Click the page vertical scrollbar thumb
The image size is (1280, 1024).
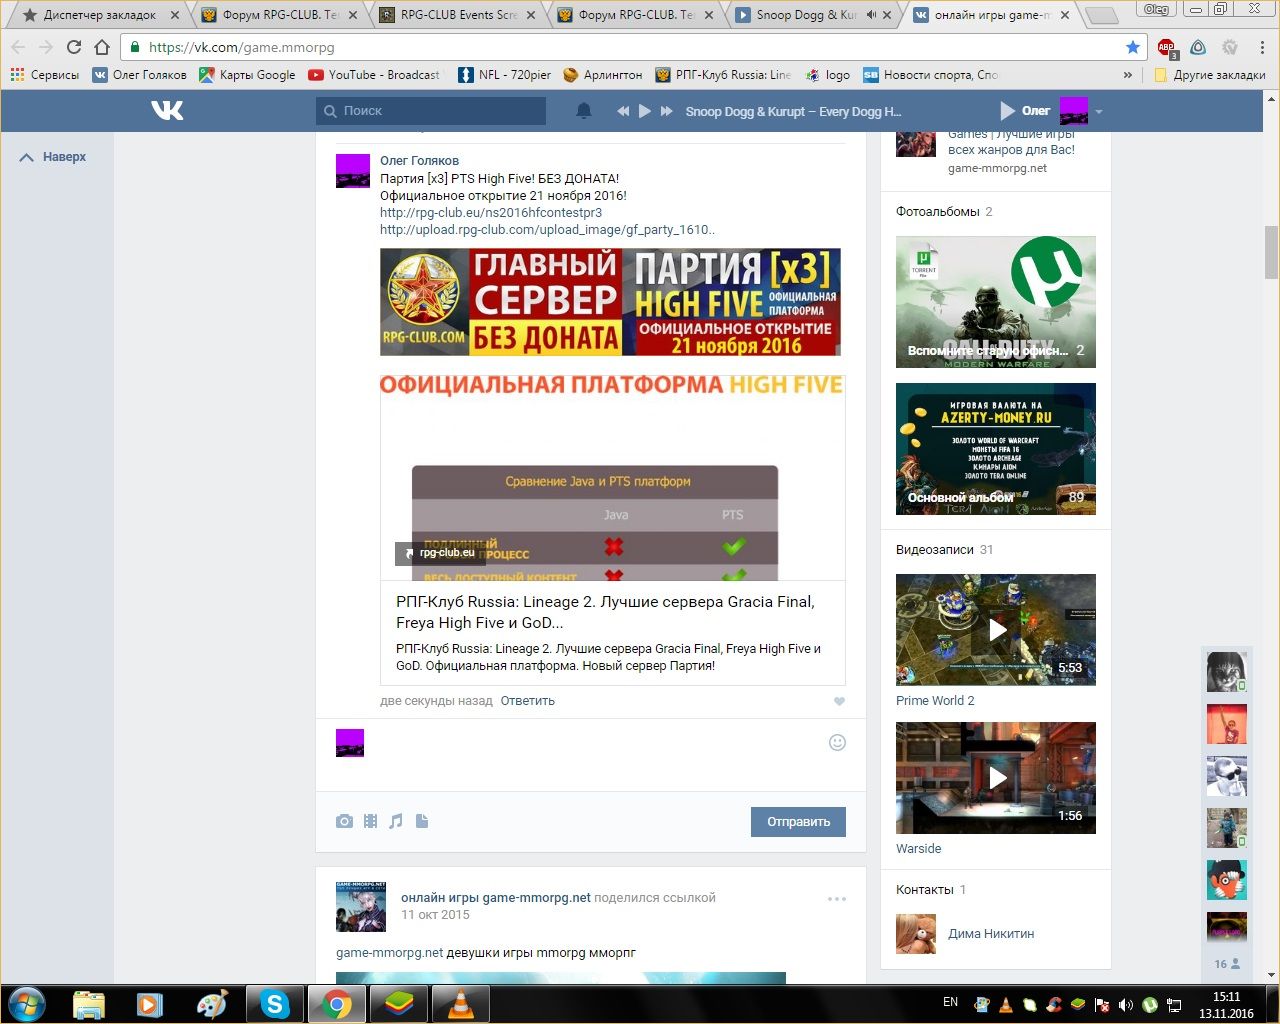tap(1271, 252)
